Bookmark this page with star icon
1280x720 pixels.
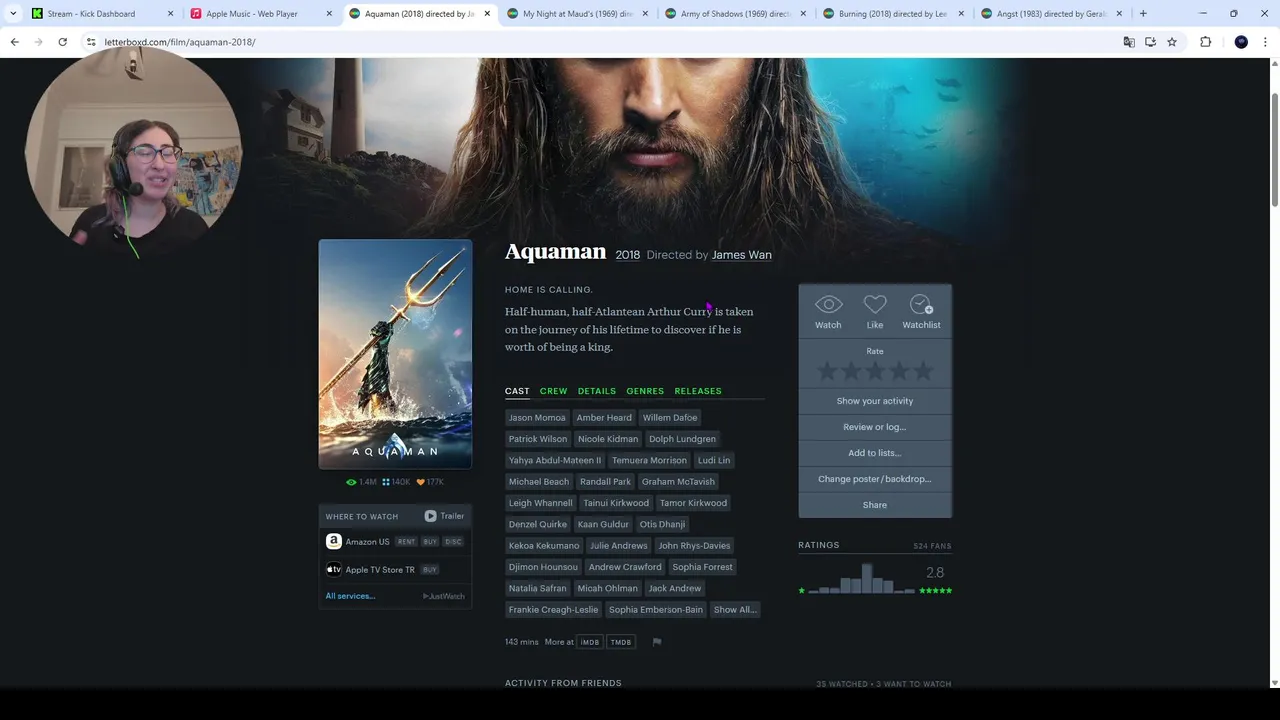tap(1172, 42)
